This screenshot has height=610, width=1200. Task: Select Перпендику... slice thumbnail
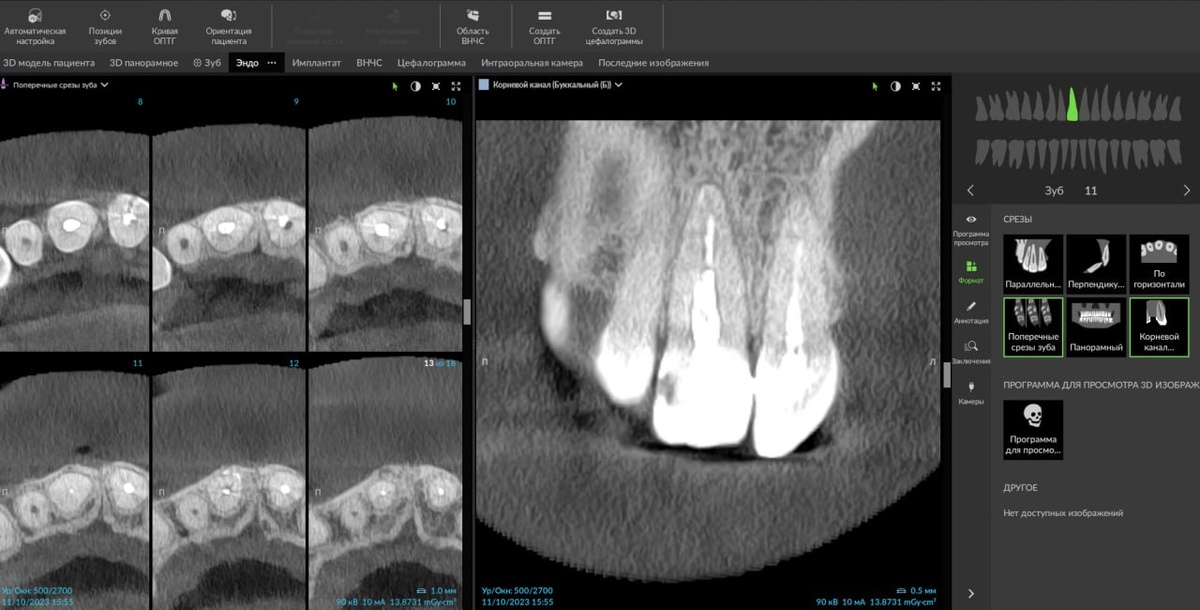tap(1096, 264)
